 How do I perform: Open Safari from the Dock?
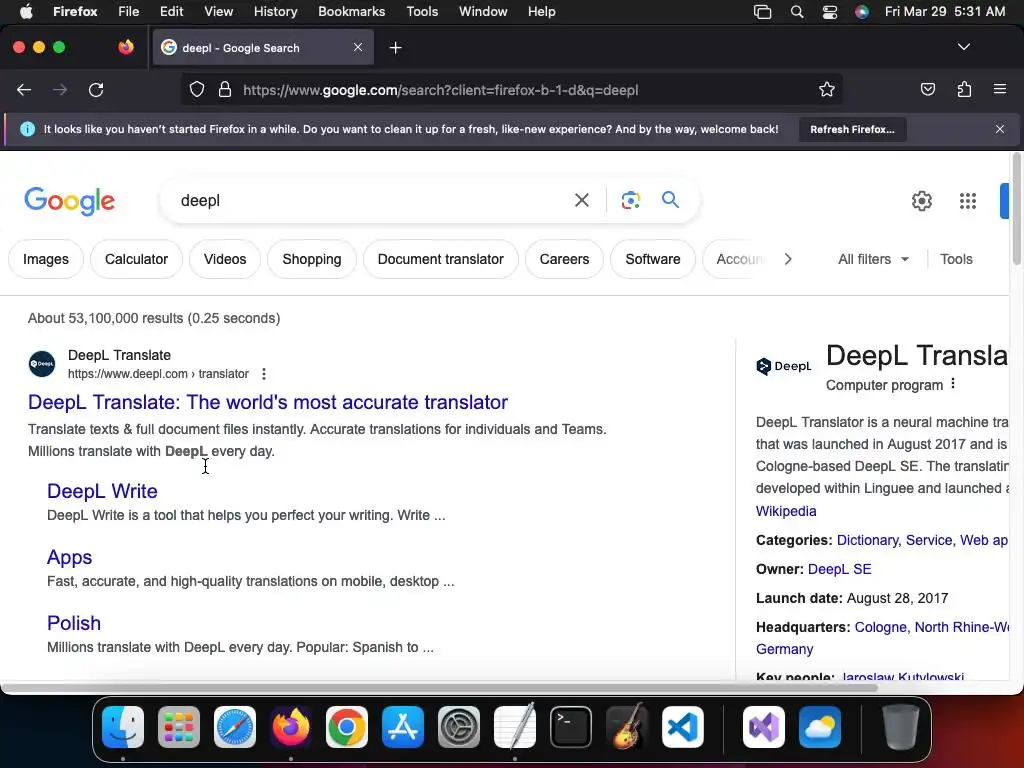(x=234, y=727)
